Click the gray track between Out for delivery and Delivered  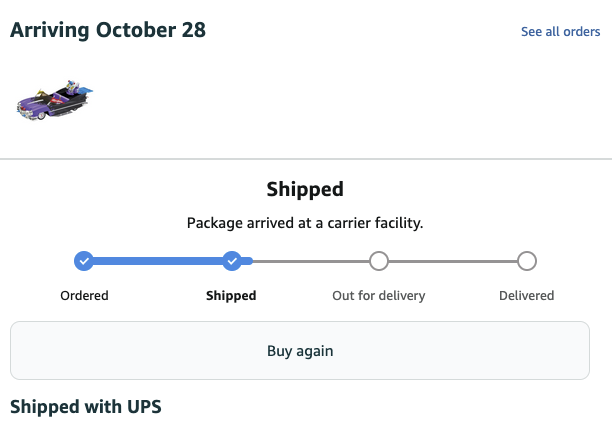(452, 261)
